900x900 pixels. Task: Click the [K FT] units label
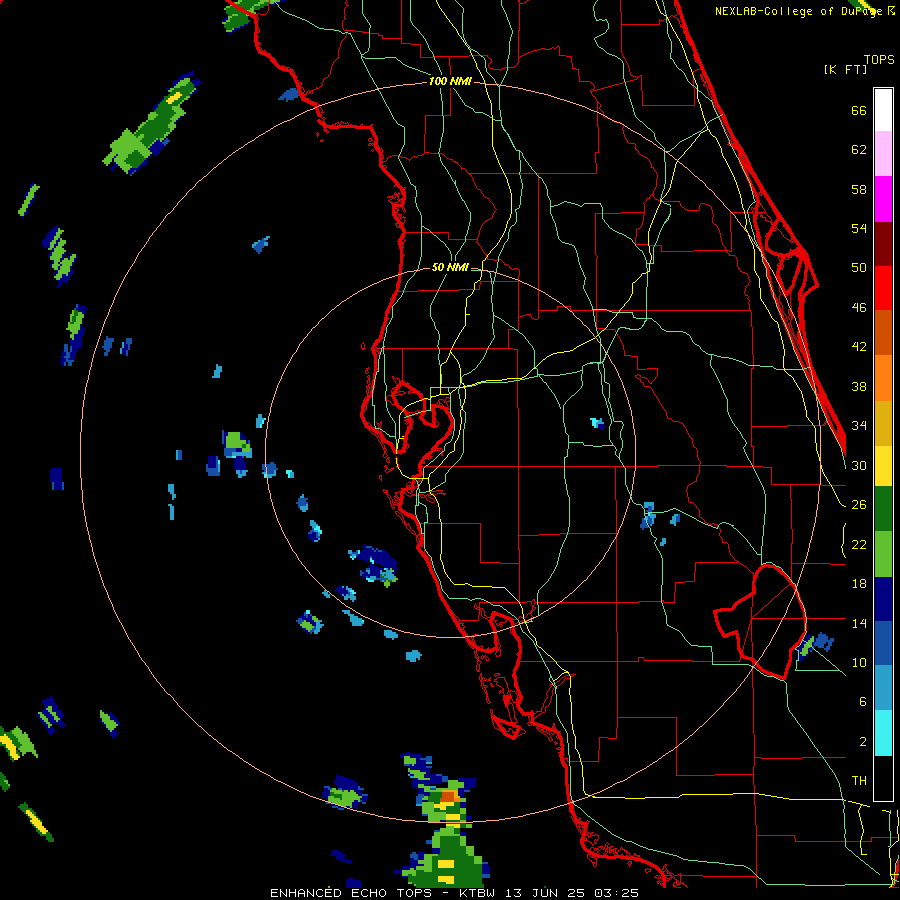tap(845, 69)
